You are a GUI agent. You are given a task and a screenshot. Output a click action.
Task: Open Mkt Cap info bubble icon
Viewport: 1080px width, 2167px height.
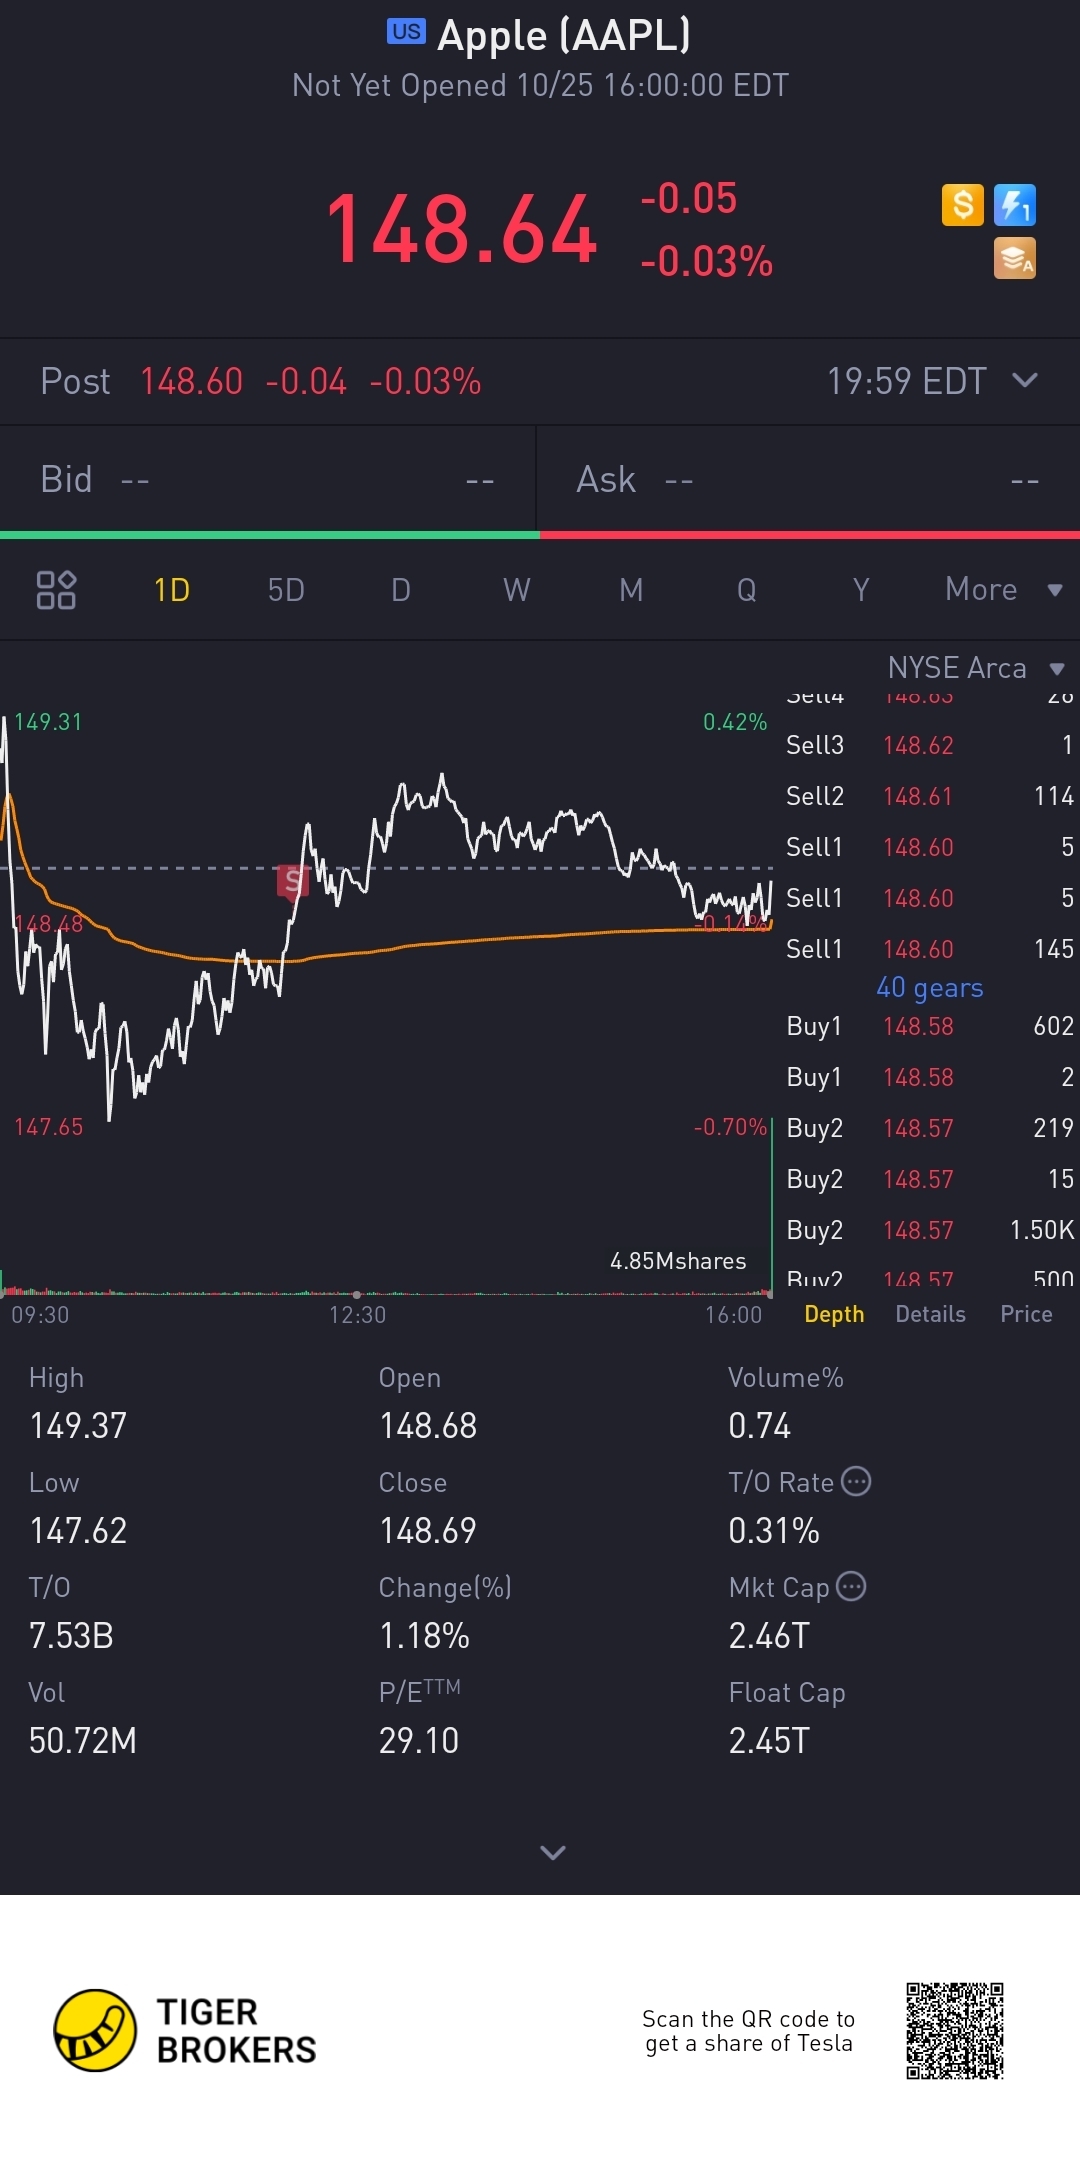851,1586
